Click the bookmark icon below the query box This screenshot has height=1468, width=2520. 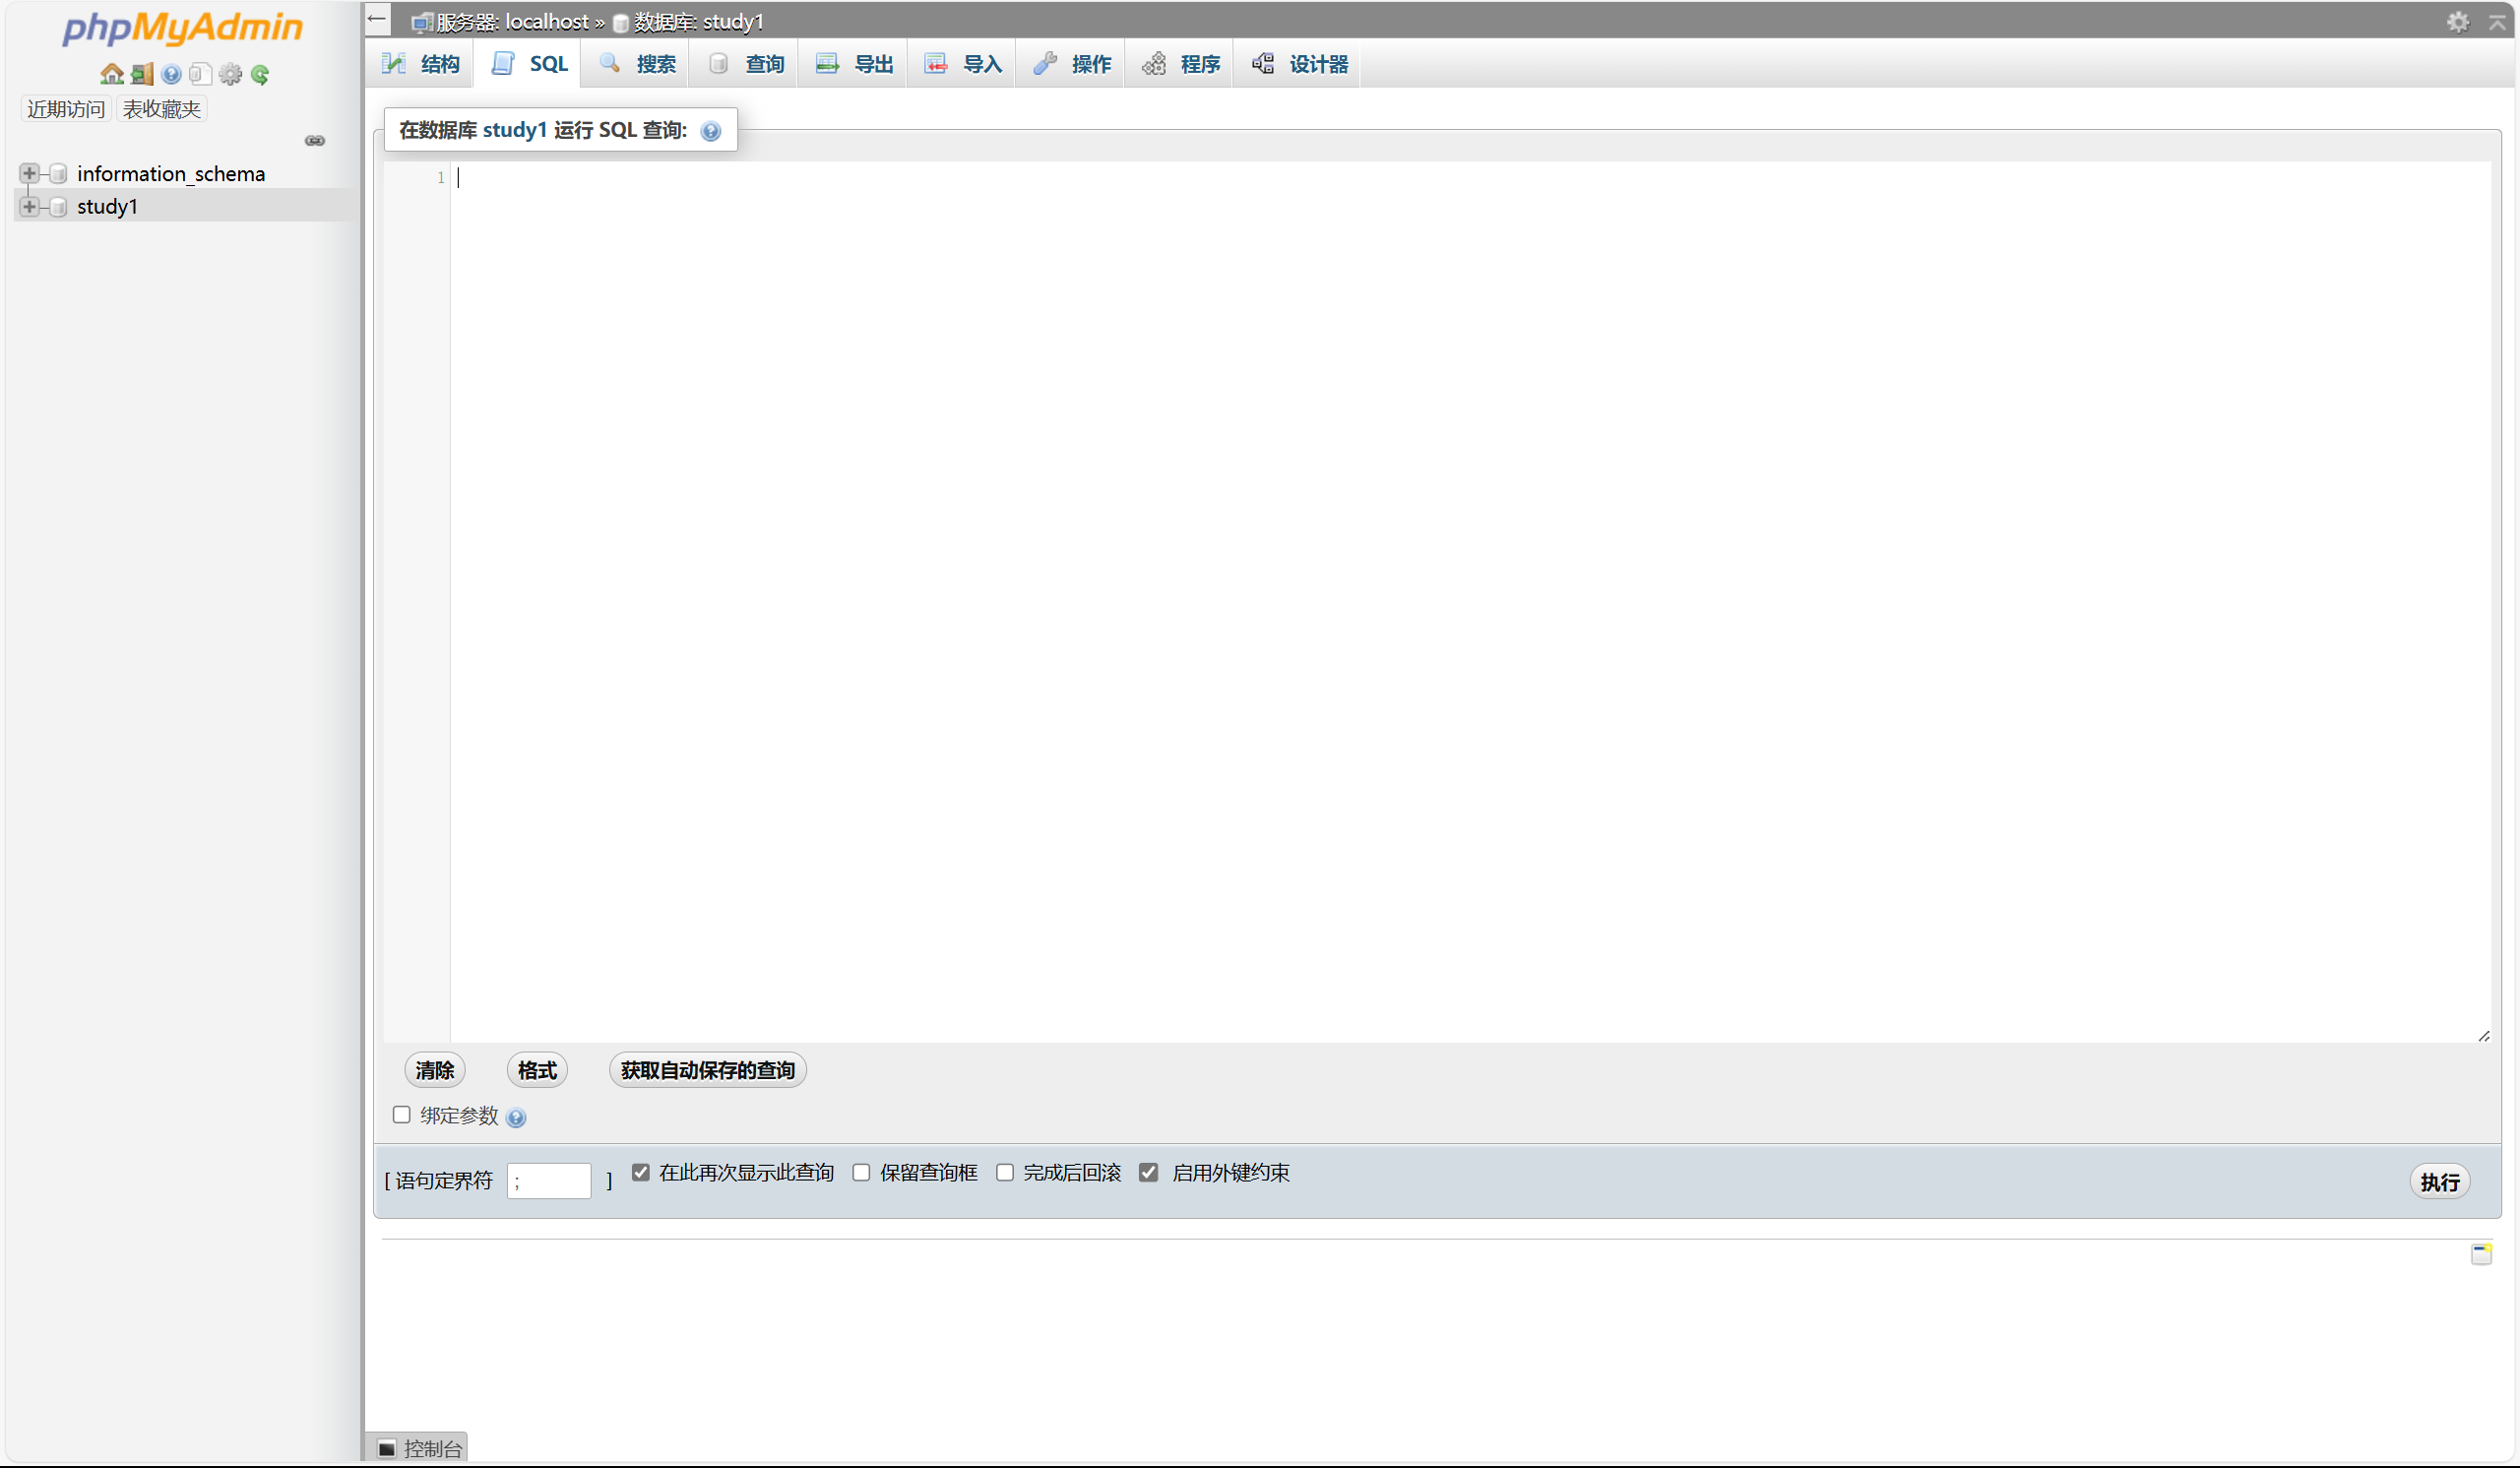pyautogui.click(x=2481, y=1254)
